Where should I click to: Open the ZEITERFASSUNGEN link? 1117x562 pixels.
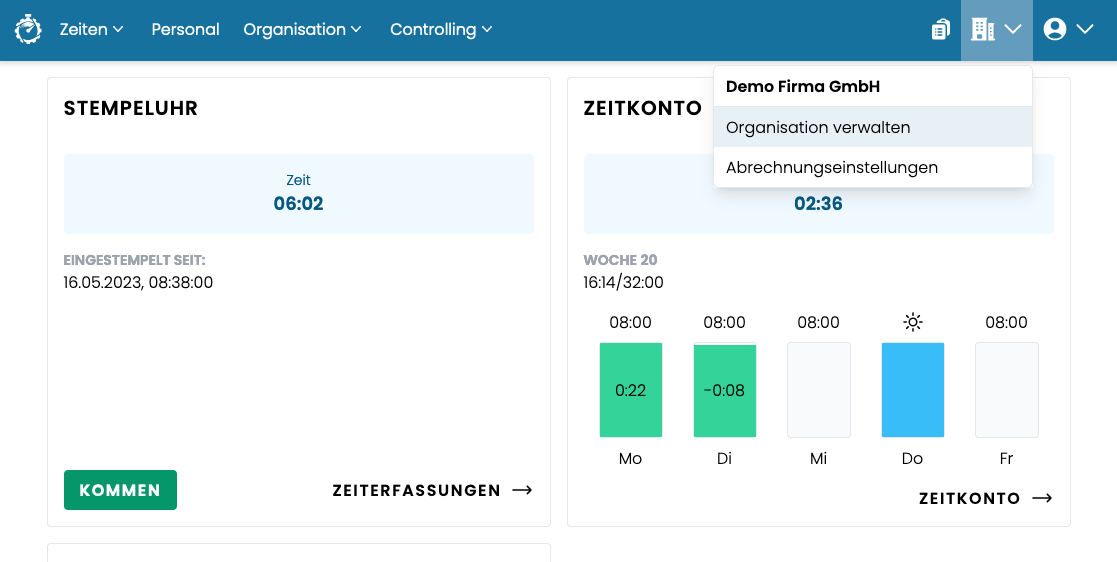[416, 490]
